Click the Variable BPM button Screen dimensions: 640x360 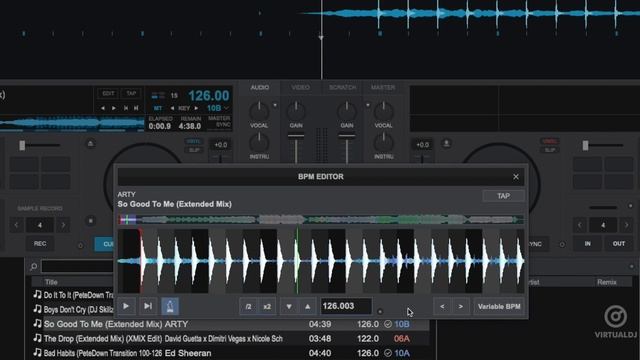click(499, 307)
